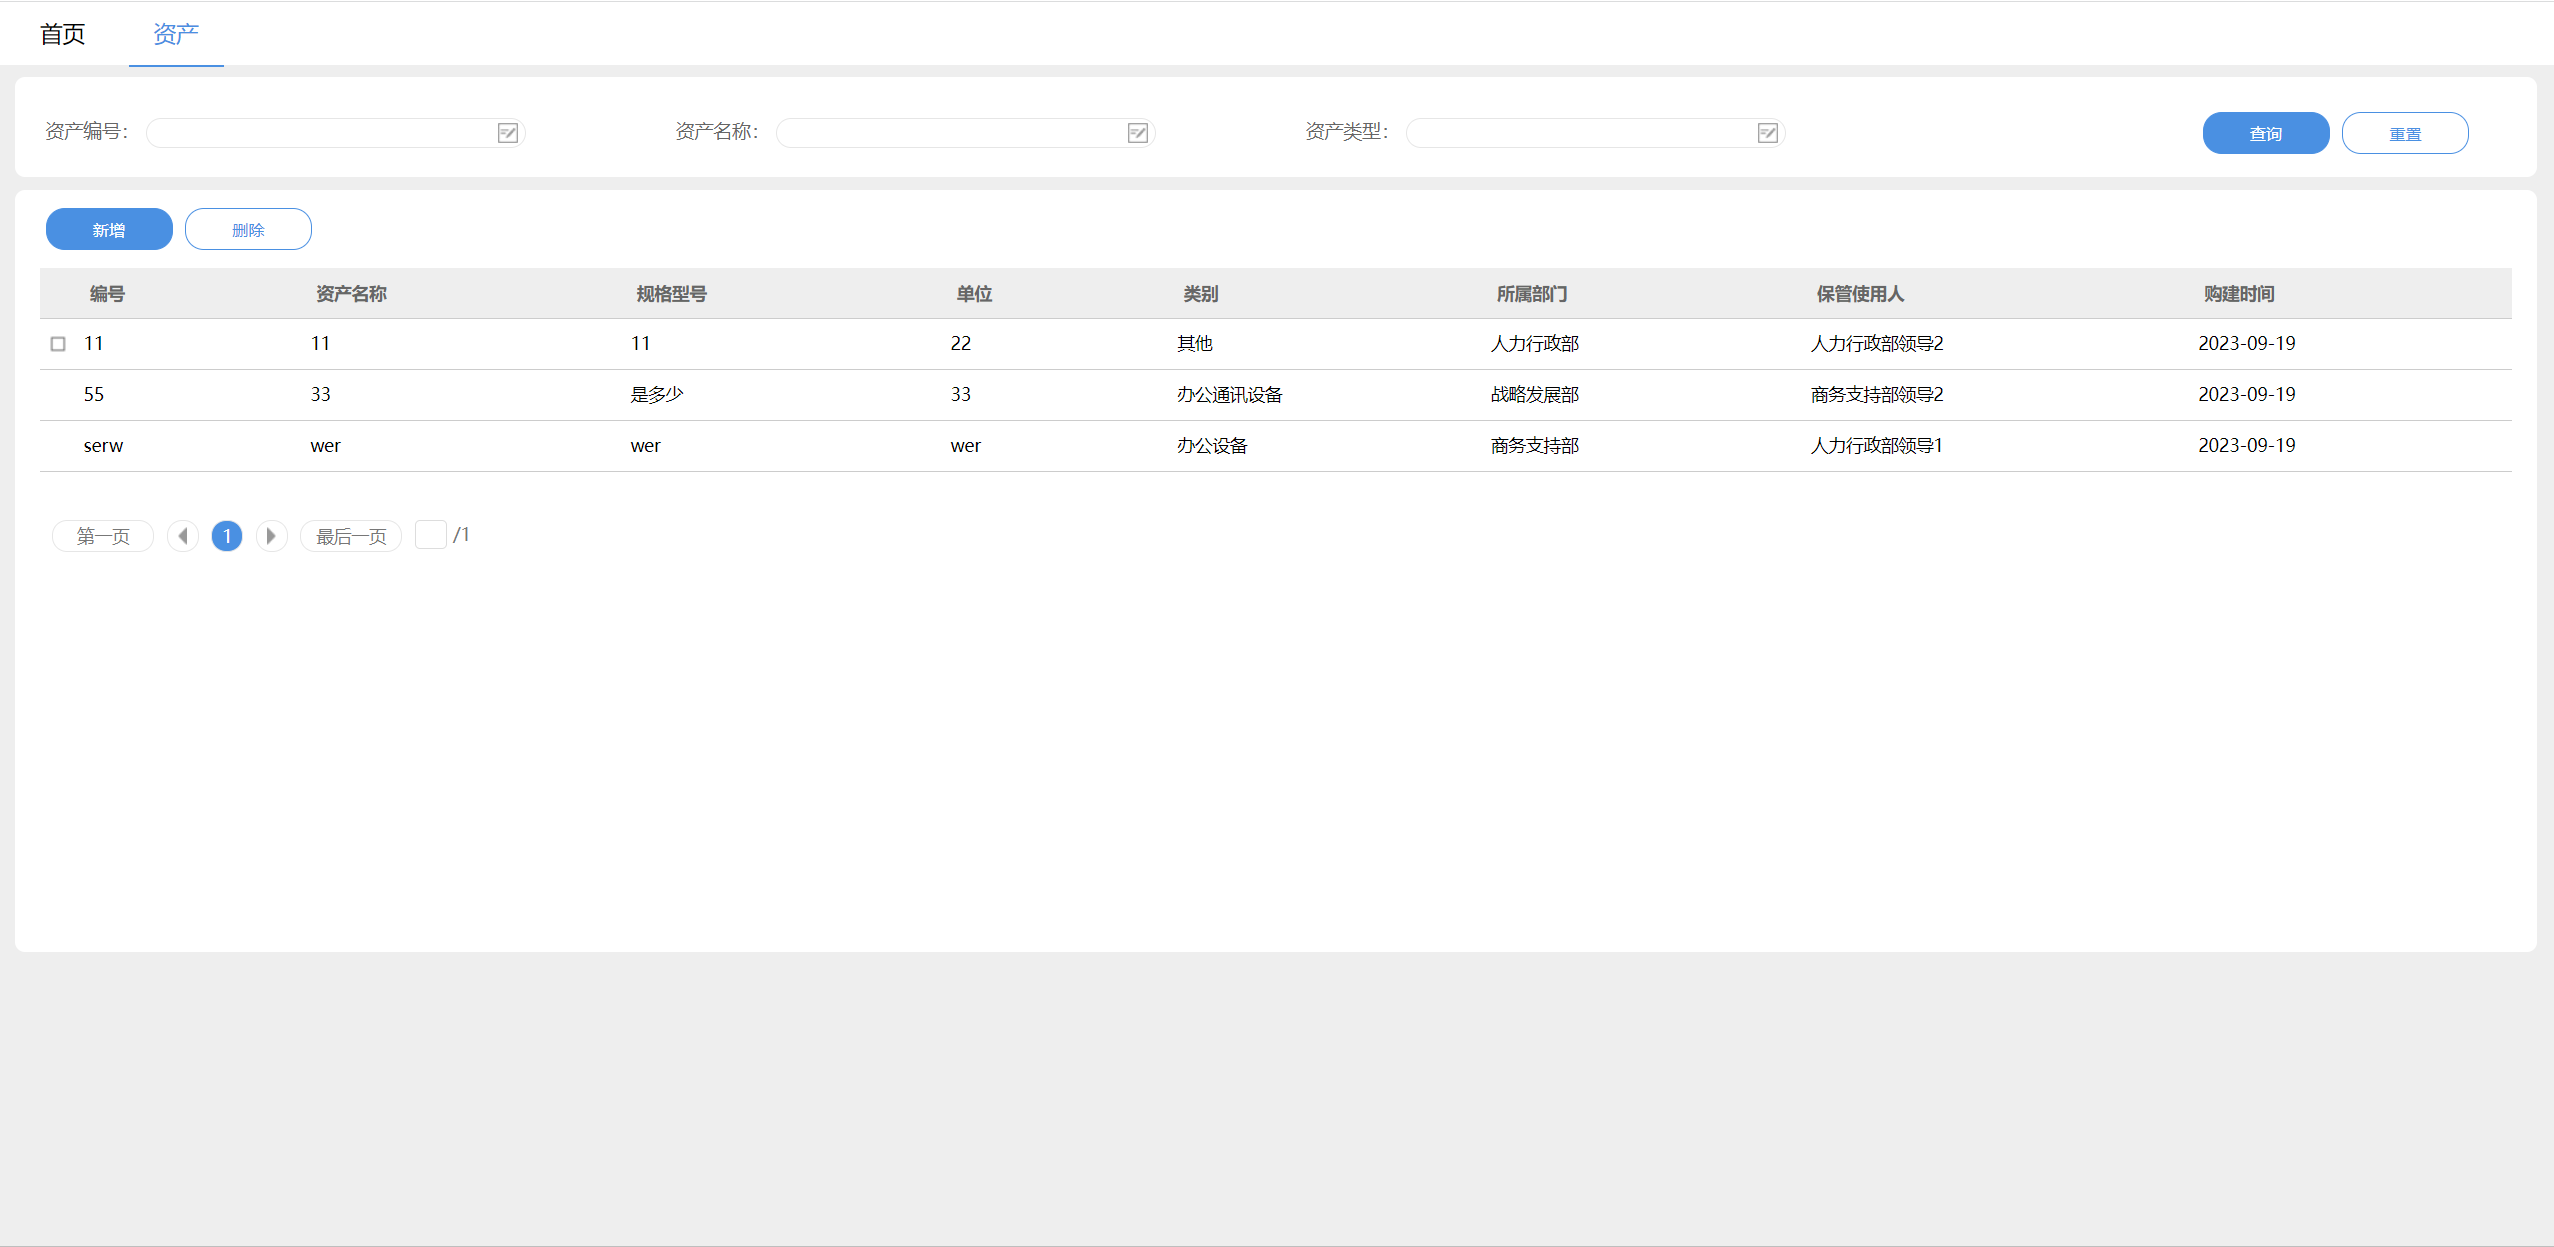The image size is (2554, 1247).
Task: Select page 1 in pagination
Action: pyautogui.click(x=227, y=536)
